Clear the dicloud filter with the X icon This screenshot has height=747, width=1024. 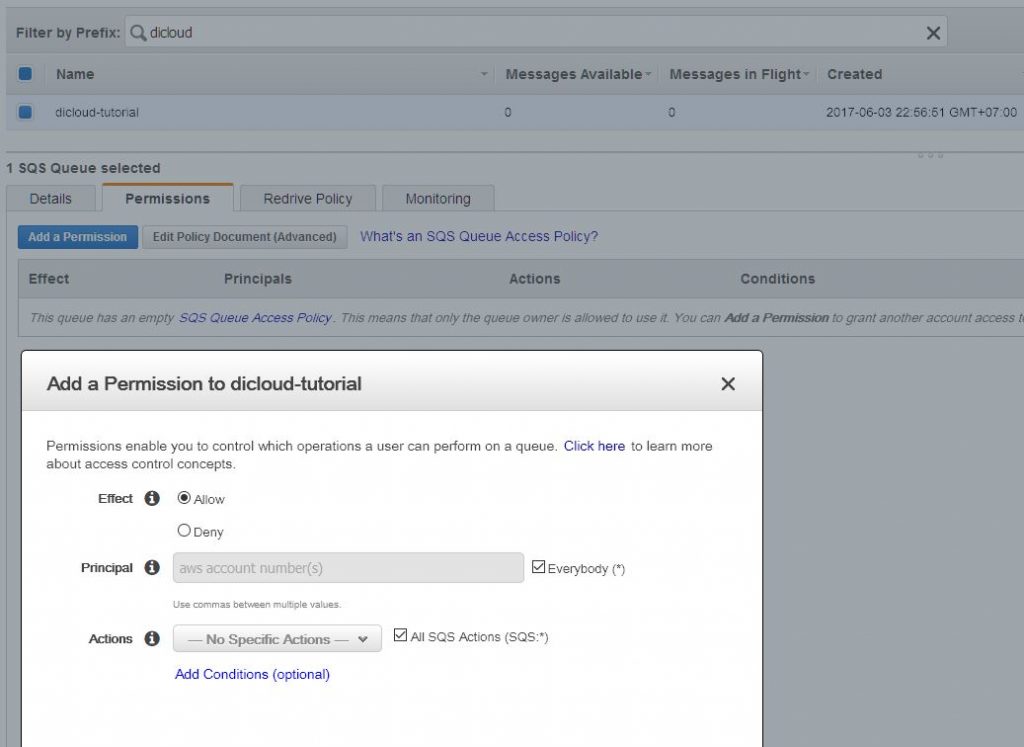click(933, 31)
